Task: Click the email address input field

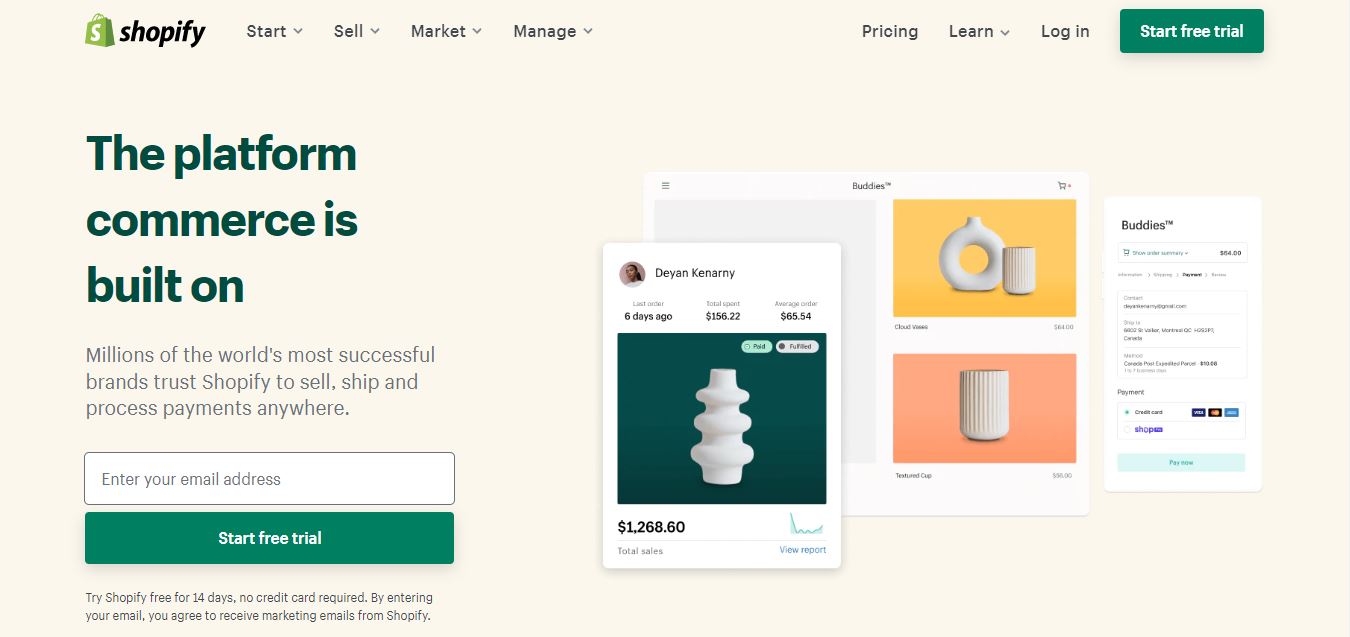Action: click(269, 478)
